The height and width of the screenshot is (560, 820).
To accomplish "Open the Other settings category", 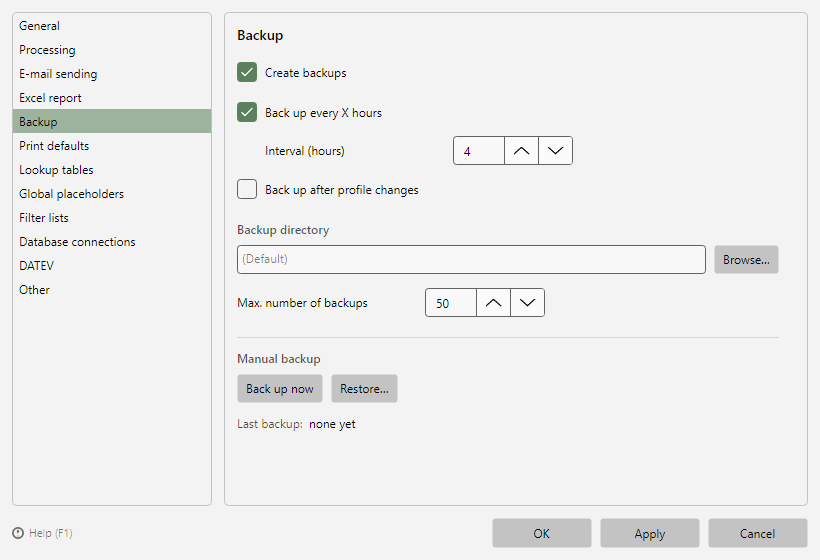I will click(x=112, y=290).
